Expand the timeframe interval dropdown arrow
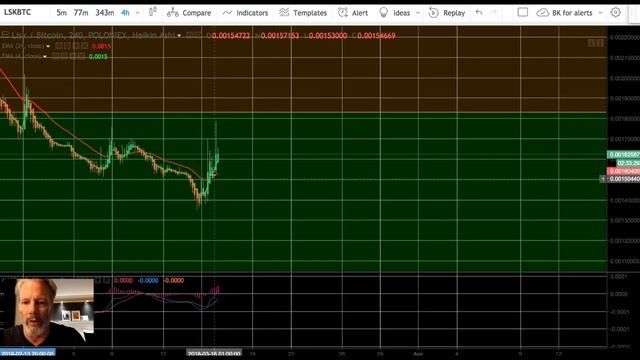Screen dimensions: 640x360 pos(138,13)
